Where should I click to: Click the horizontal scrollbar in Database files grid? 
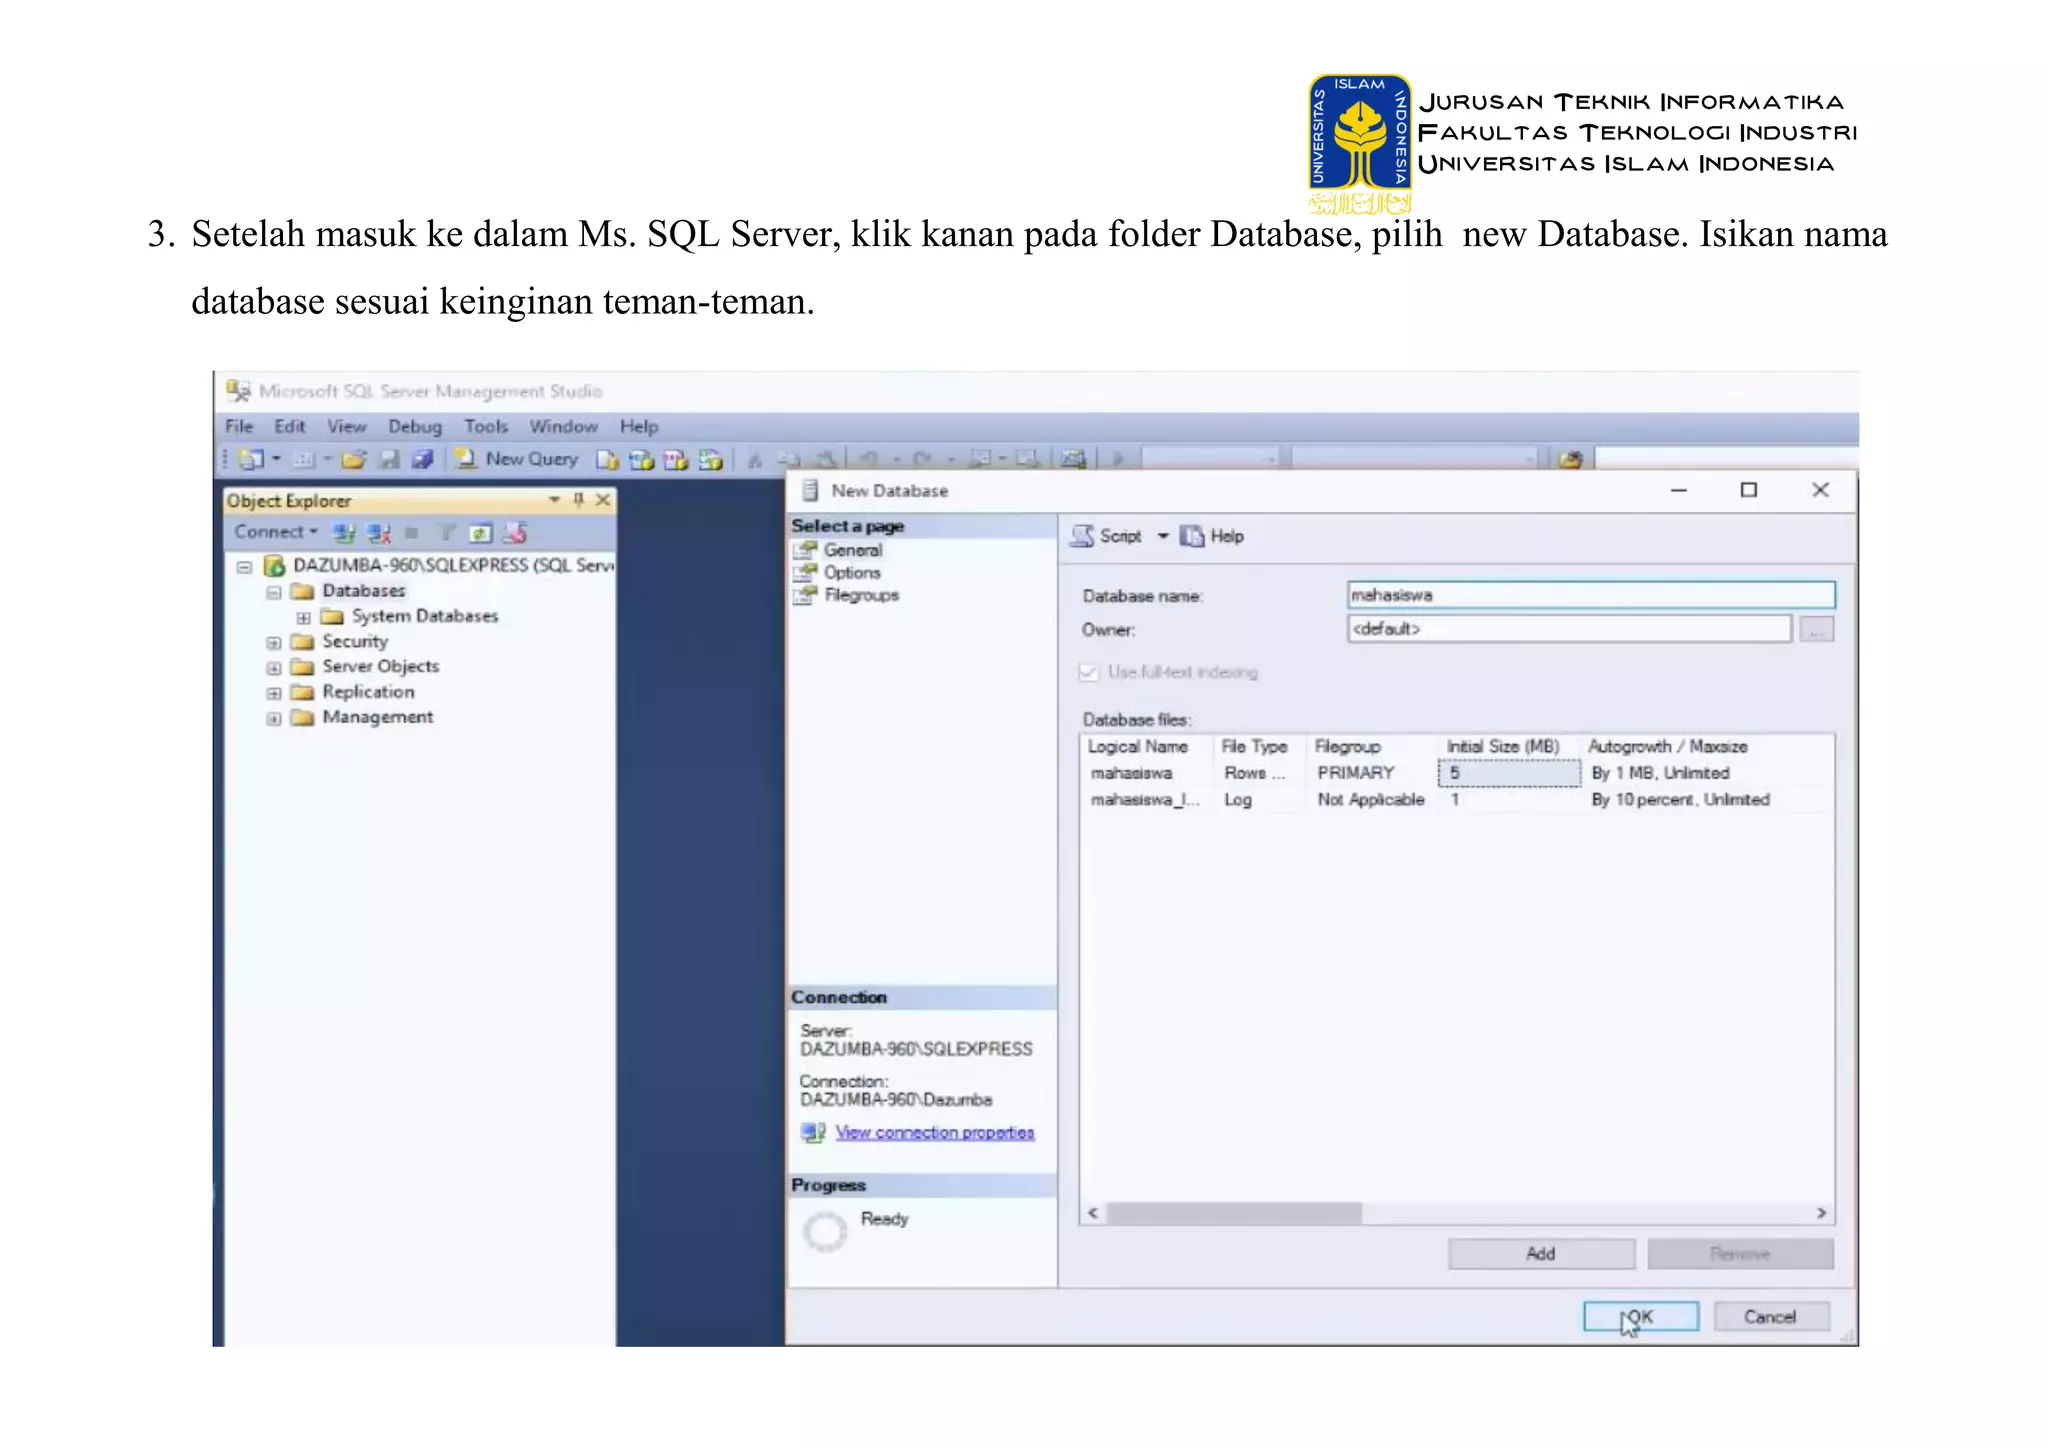pos(1234,1213)
